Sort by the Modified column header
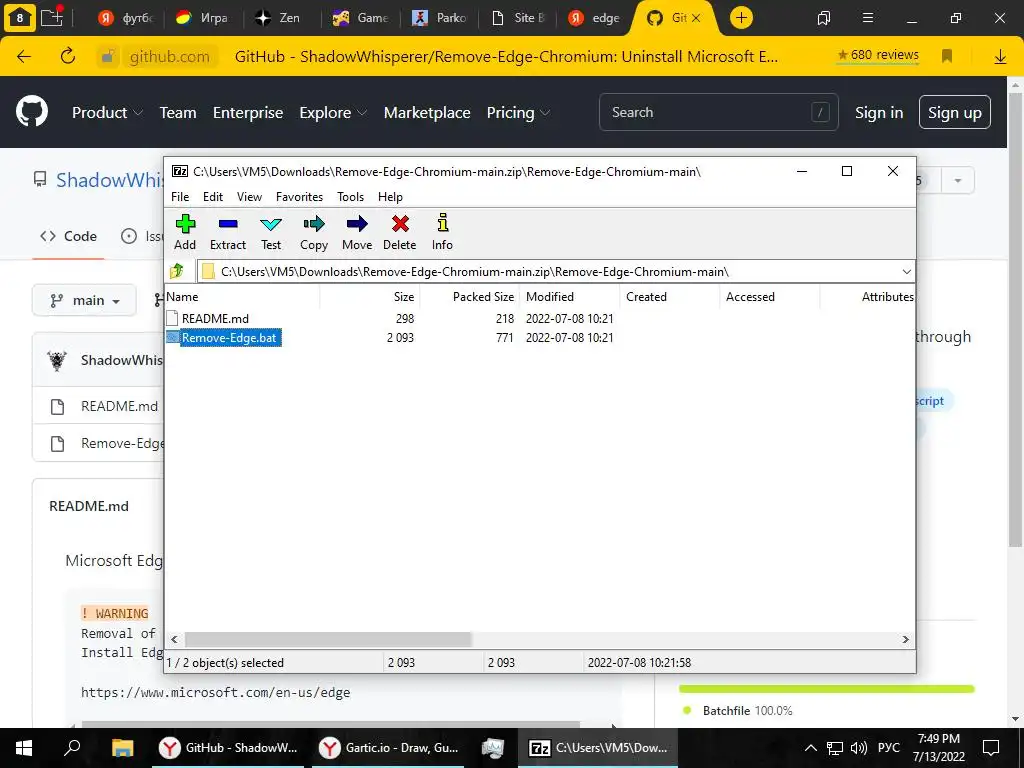The width and height of the screenshot is (1024, 768). (x=569, y=296)
